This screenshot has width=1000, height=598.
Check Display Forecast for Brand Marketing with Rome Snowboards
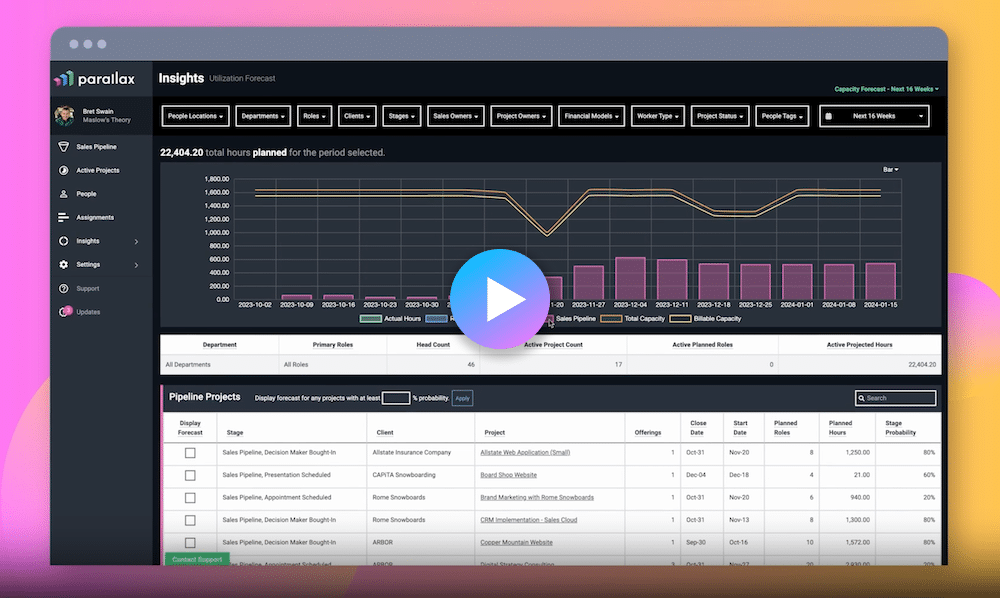(190, 498)
